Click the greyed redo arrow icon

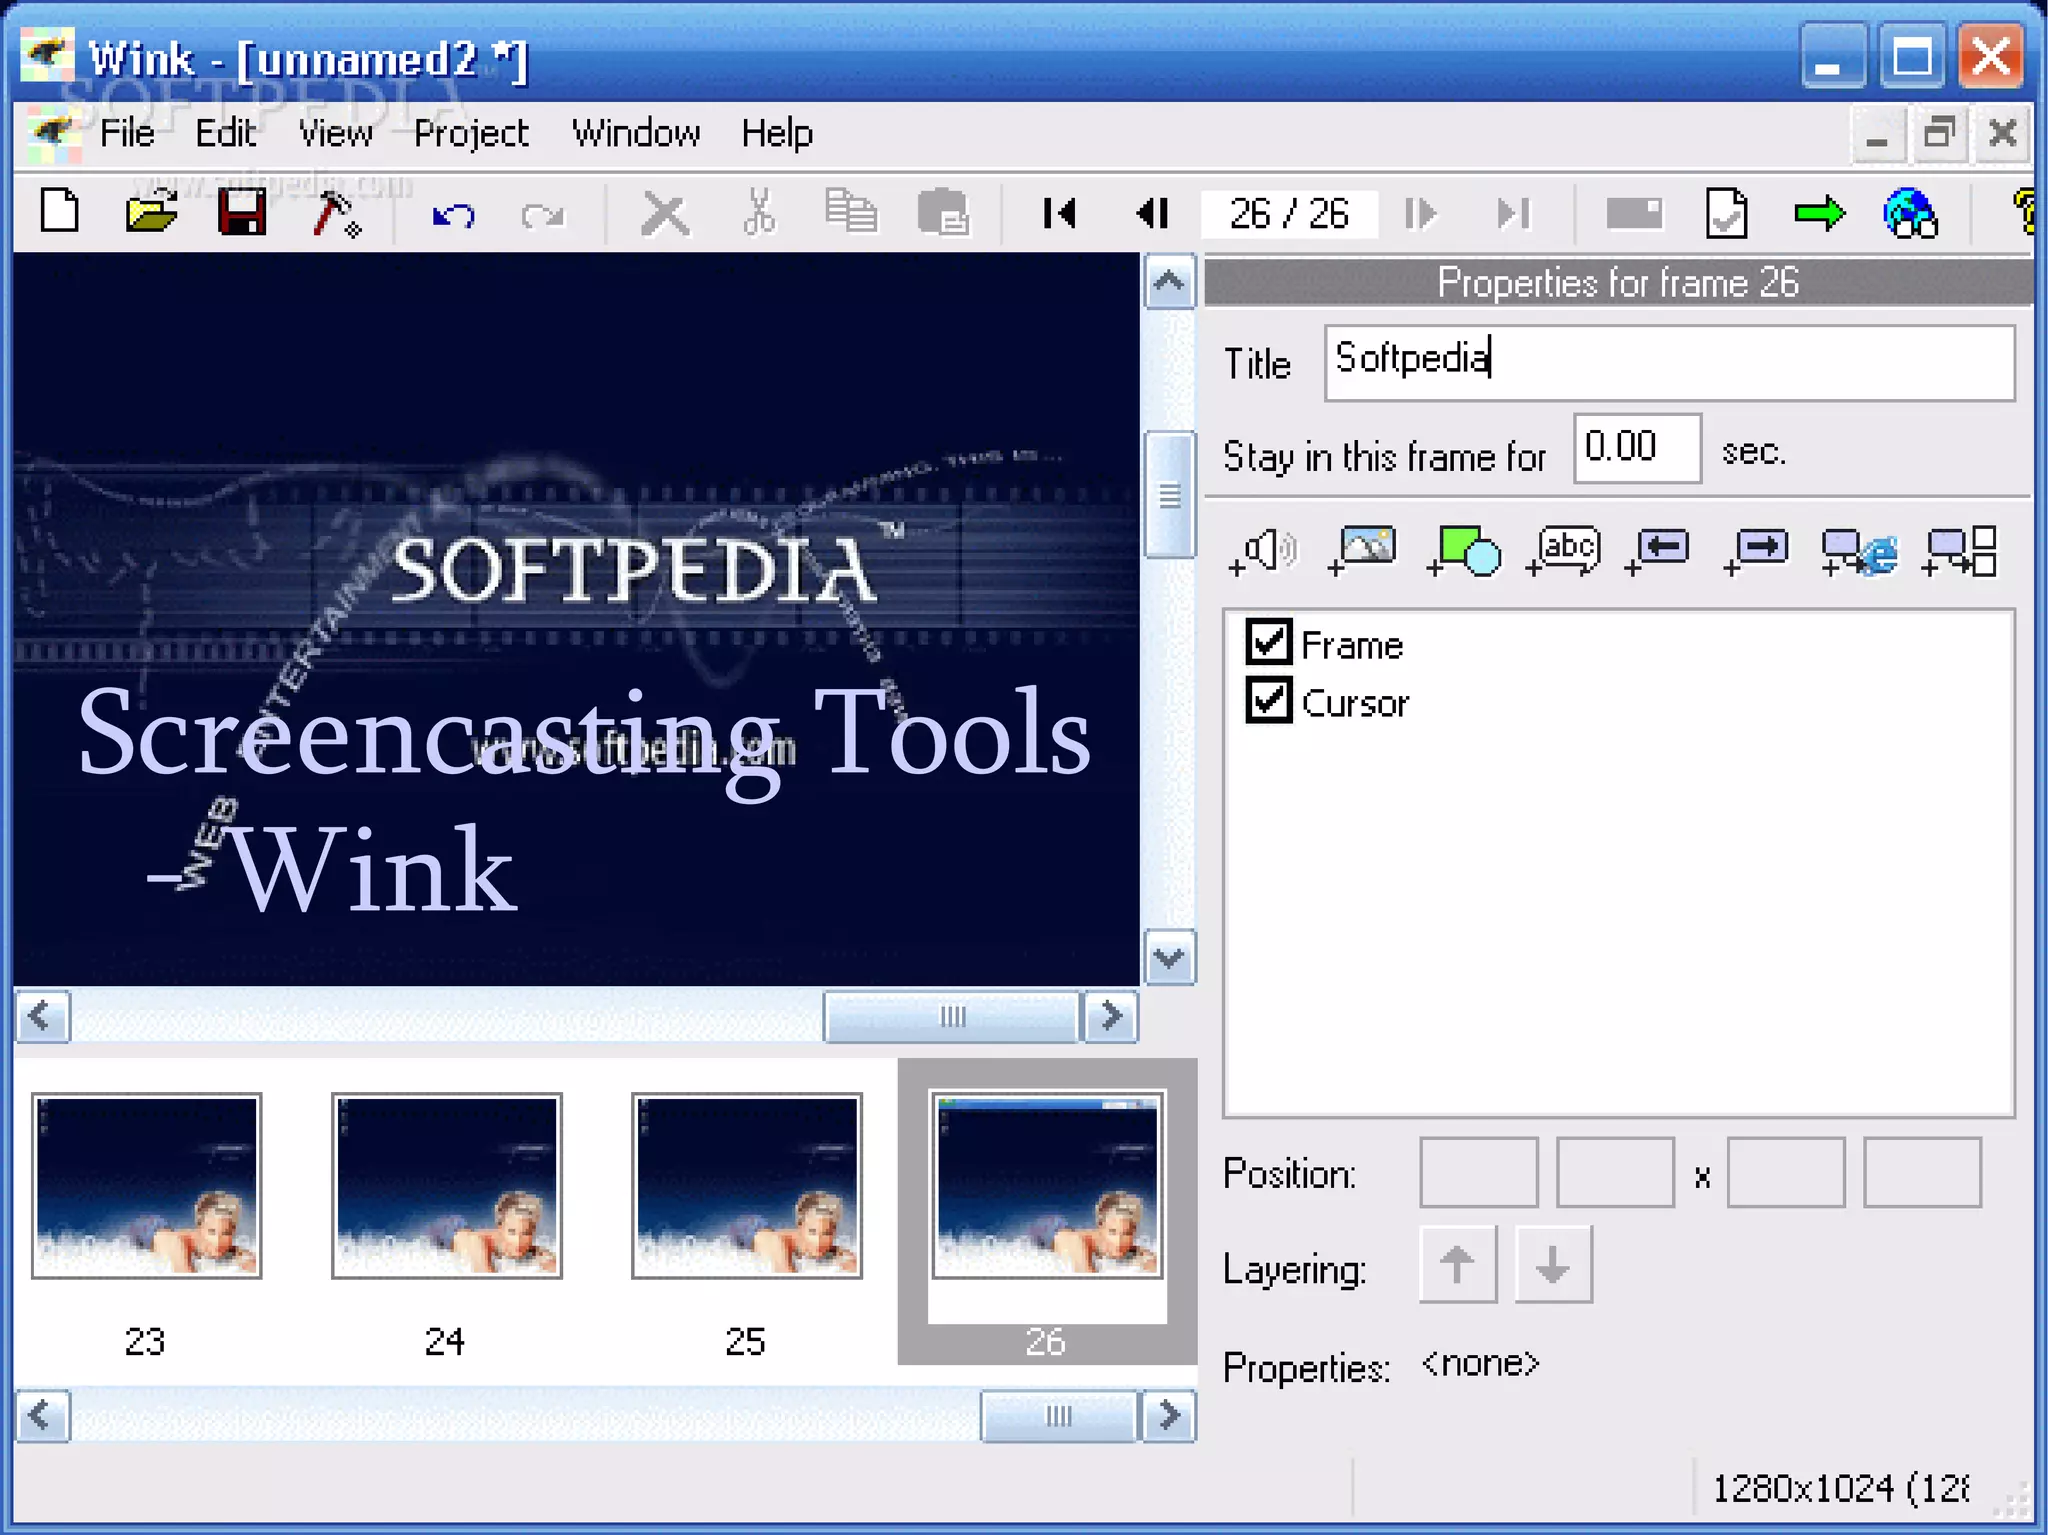coord(543,214)
